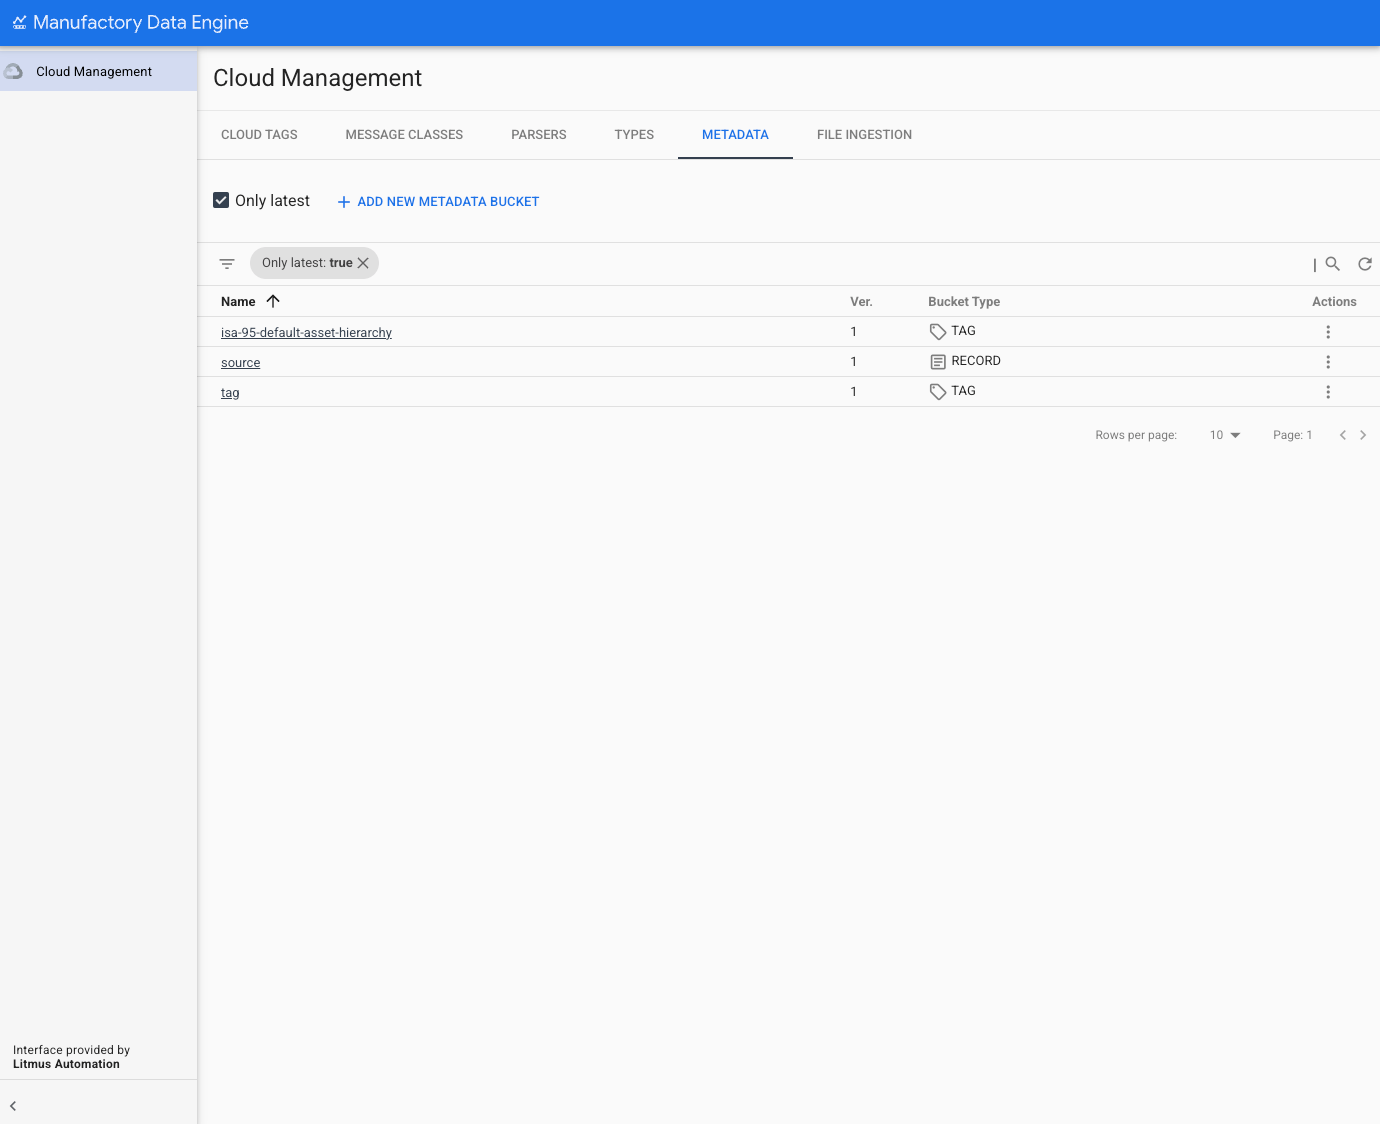This screenshot has height=1124, width=1380.
Task: Click the search magnifier icon
Action: pos(1332,264)
